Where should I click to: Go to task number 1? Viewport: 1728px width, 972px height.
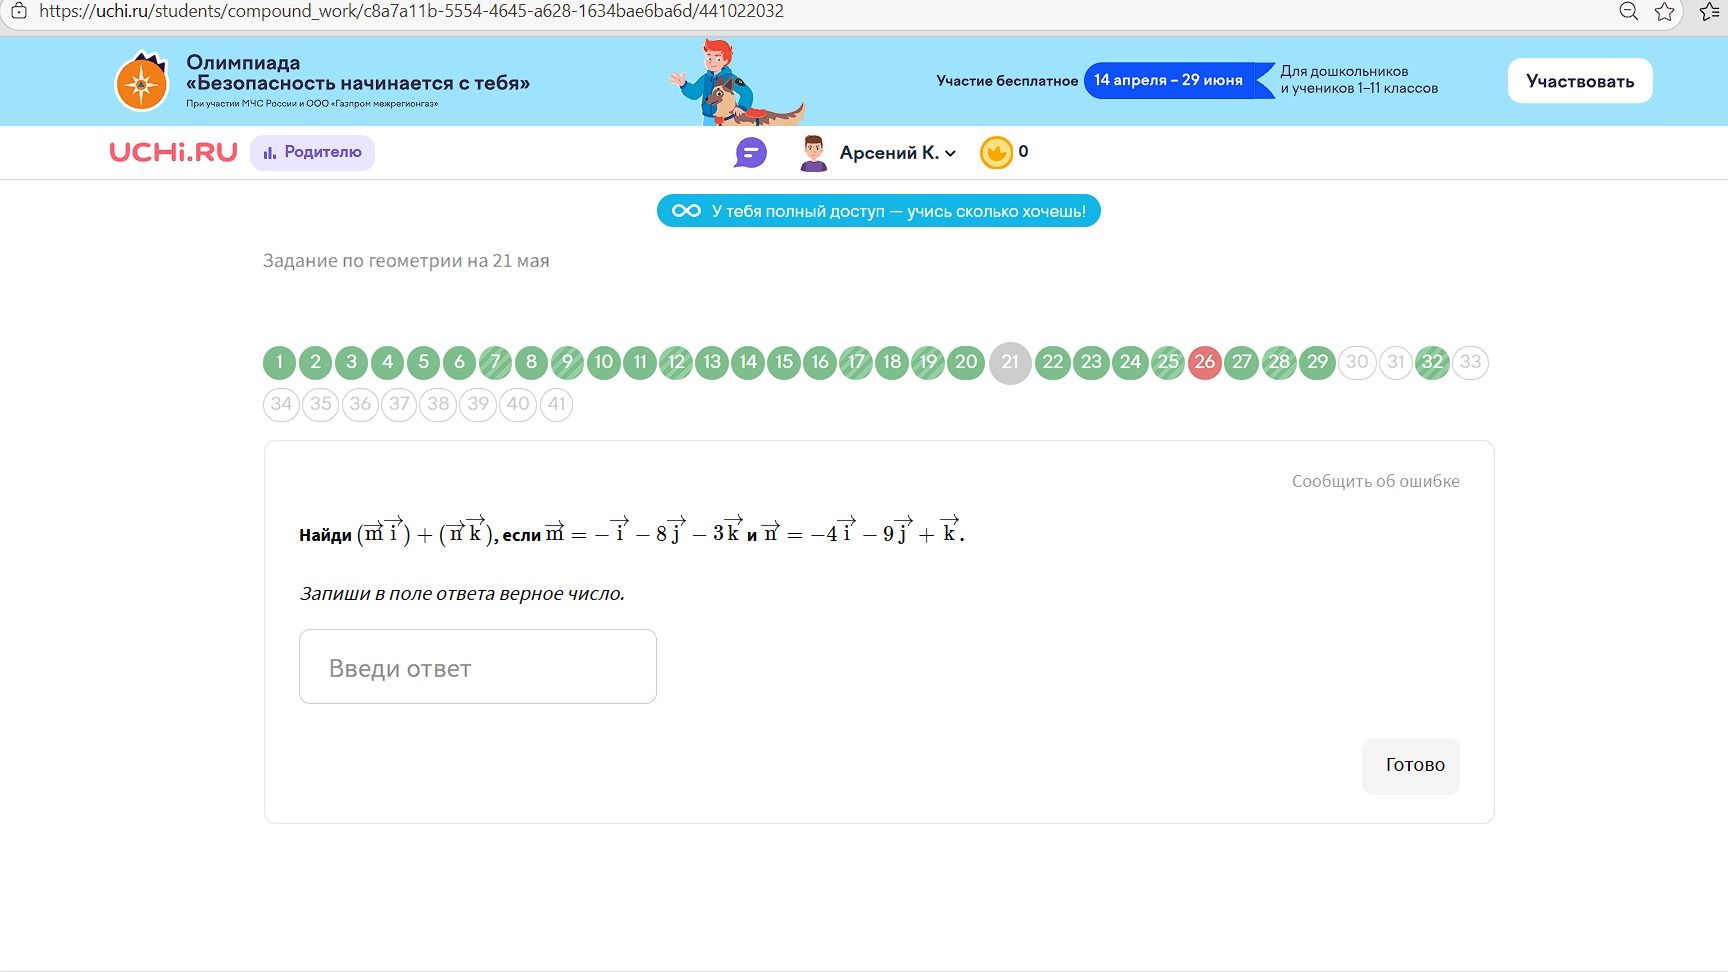(x=280, y=362)
